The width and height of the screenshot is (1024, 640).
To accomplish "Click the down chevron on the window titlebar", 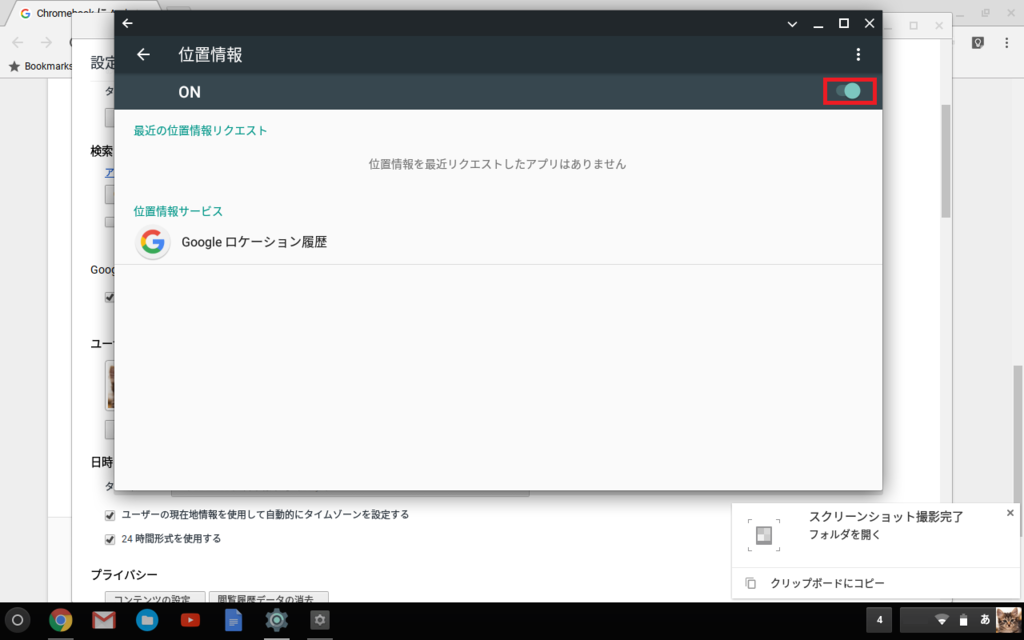I will (x=792, y=23).
